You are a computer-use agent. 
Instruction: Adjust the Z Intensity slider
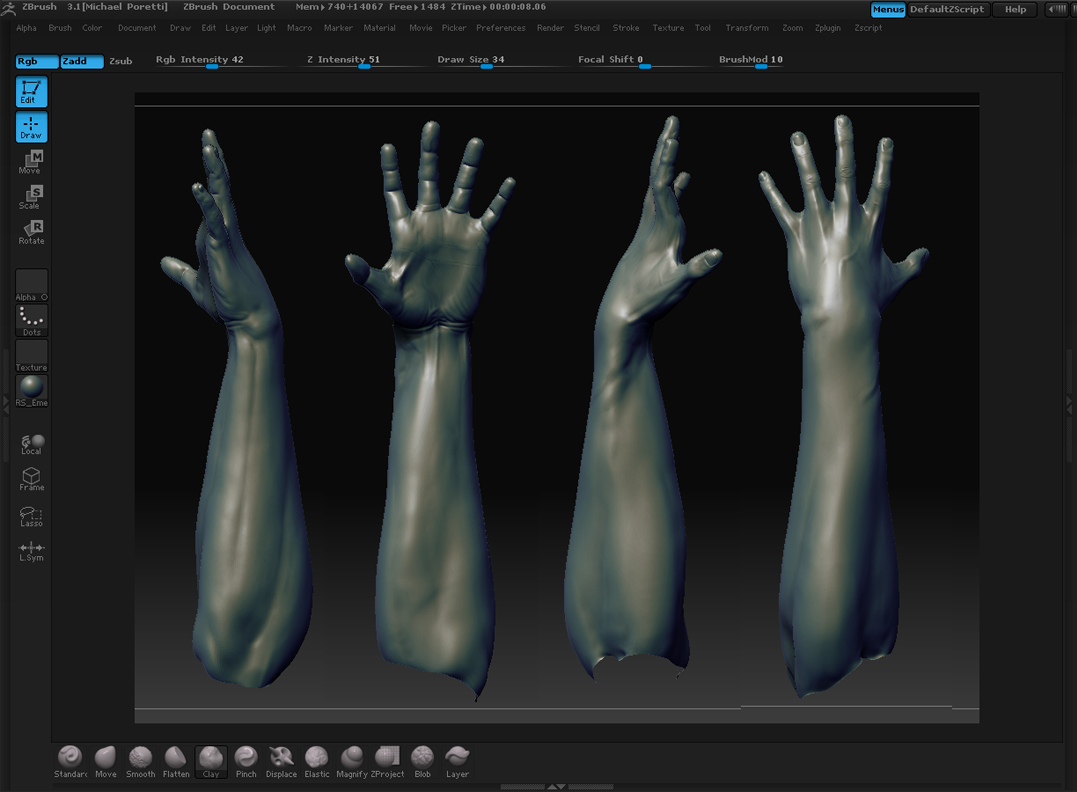click(365, 61)
